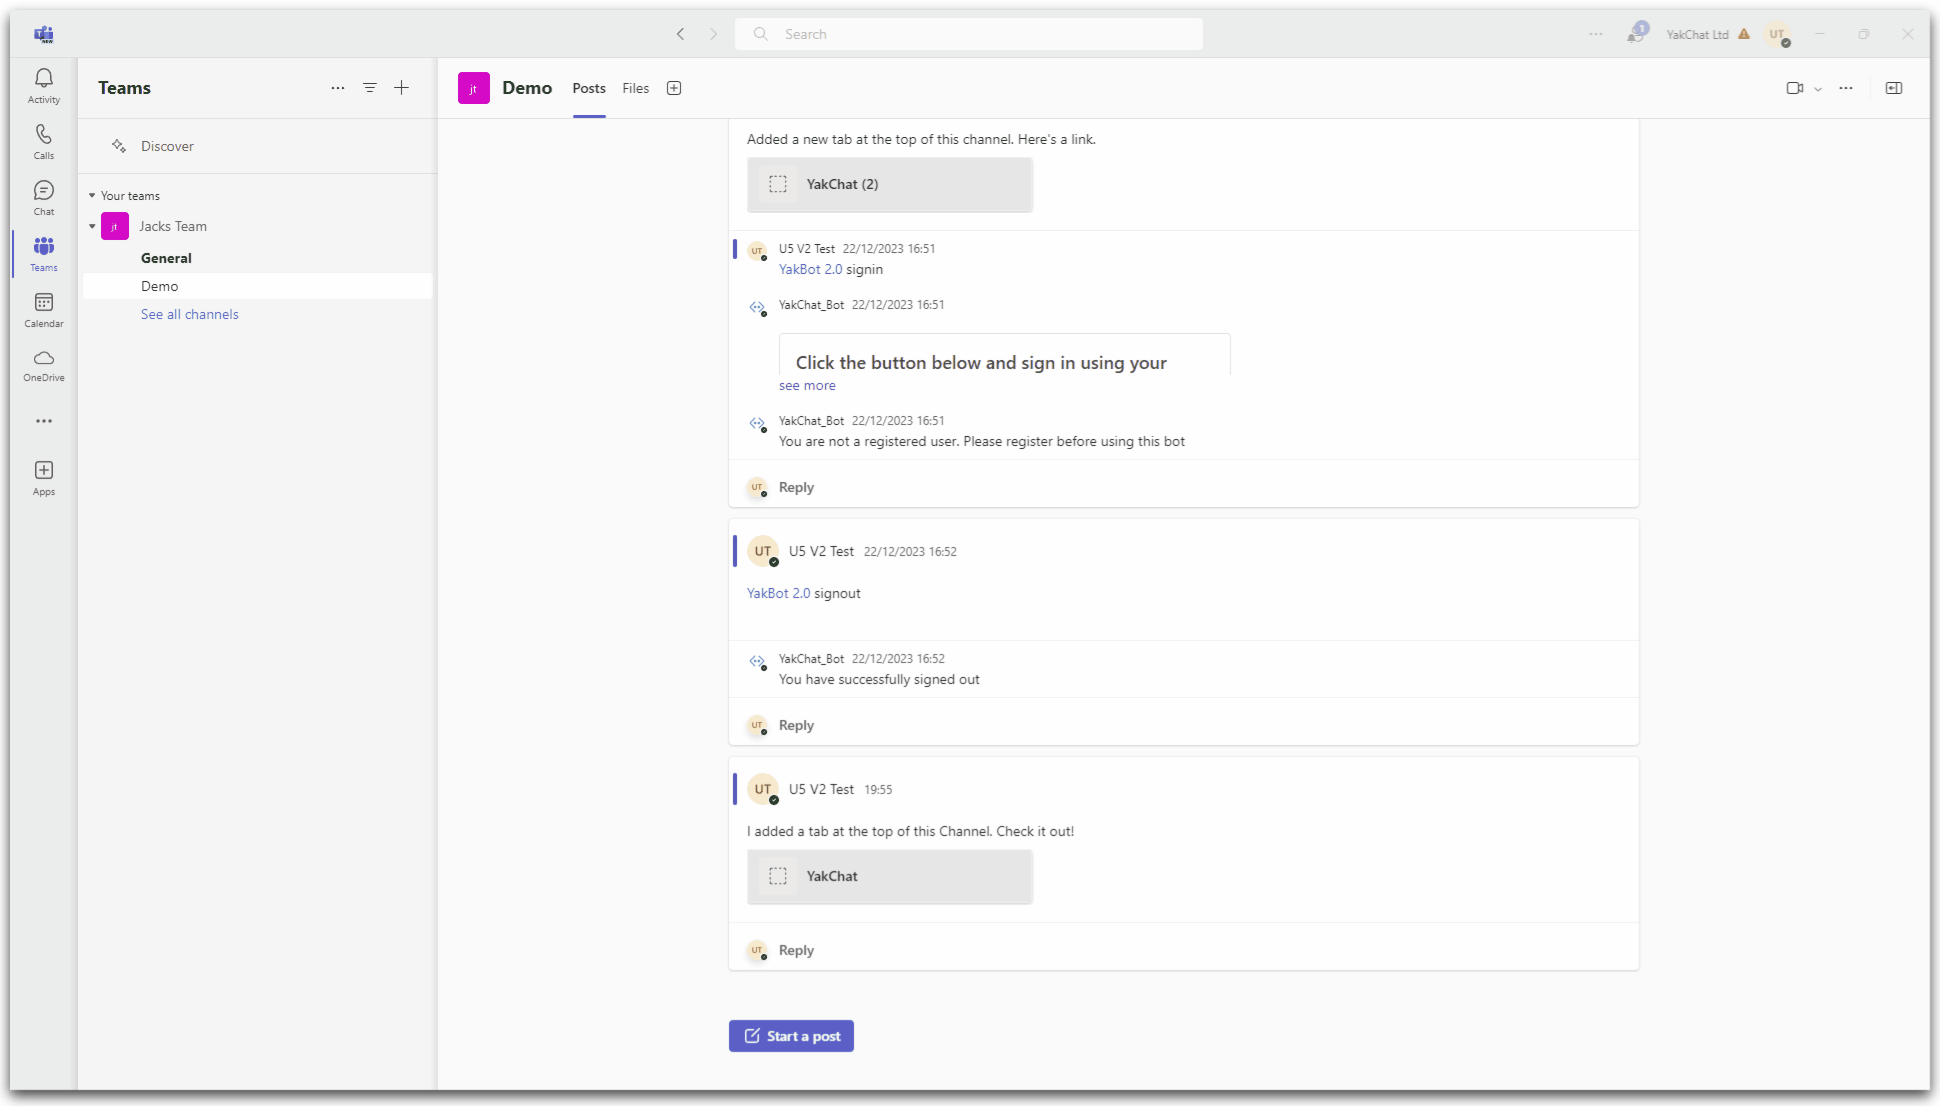This screenshot has width=1940, height=1106.
Task: Switch to the Posts tab
Action: (589, 88)
